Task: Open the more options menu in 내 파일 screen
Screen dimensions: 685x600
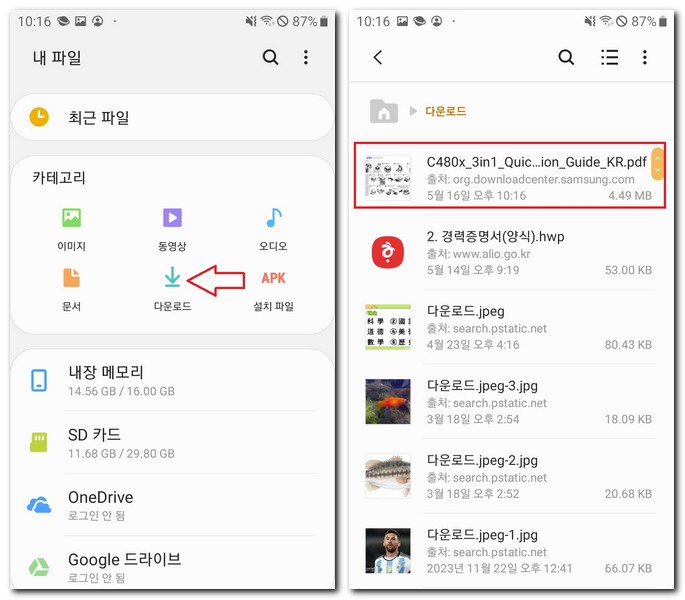Action: pos(305,57)
